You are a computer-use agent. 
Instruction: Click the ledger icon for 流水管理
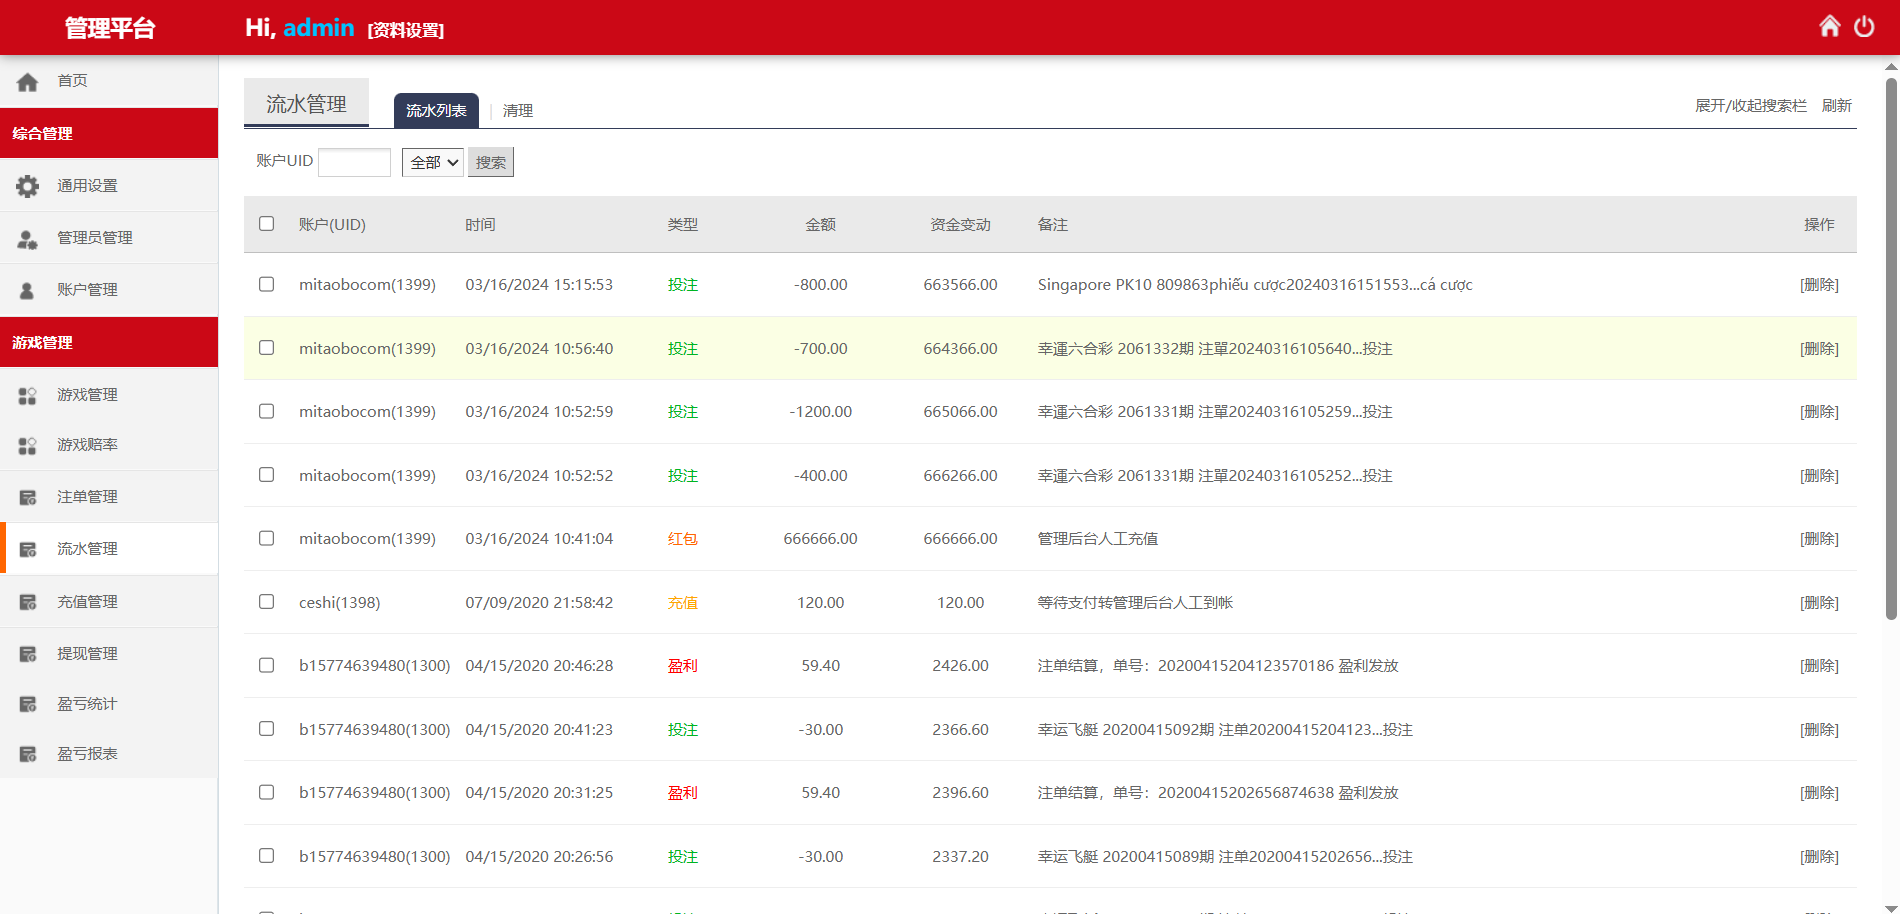28,549
